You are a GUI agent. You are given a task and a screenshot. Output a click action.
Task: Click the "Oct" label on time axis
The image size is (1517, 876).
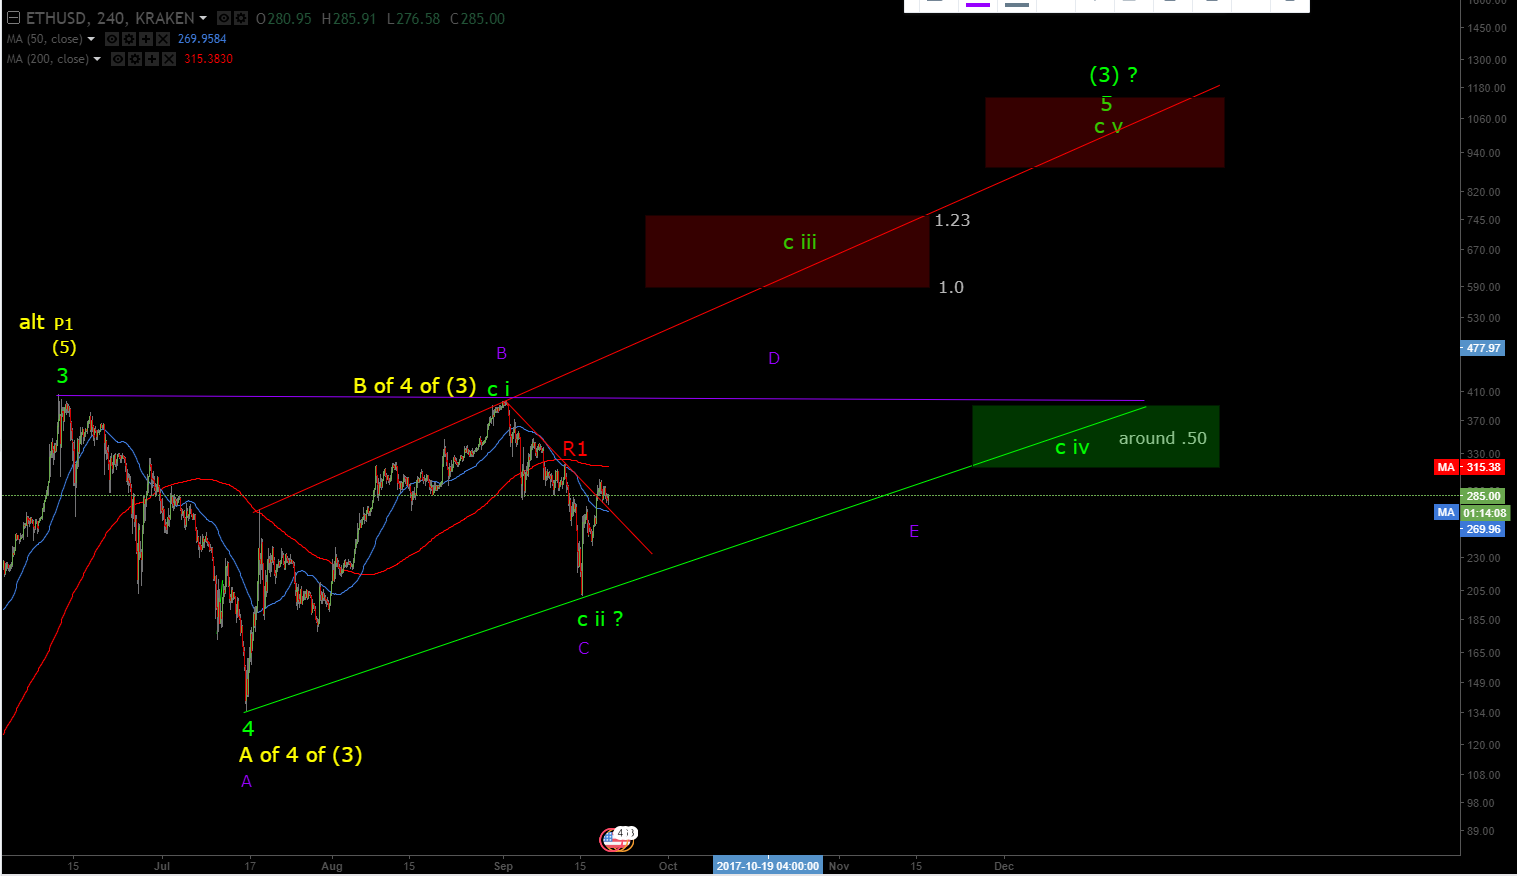668,866
